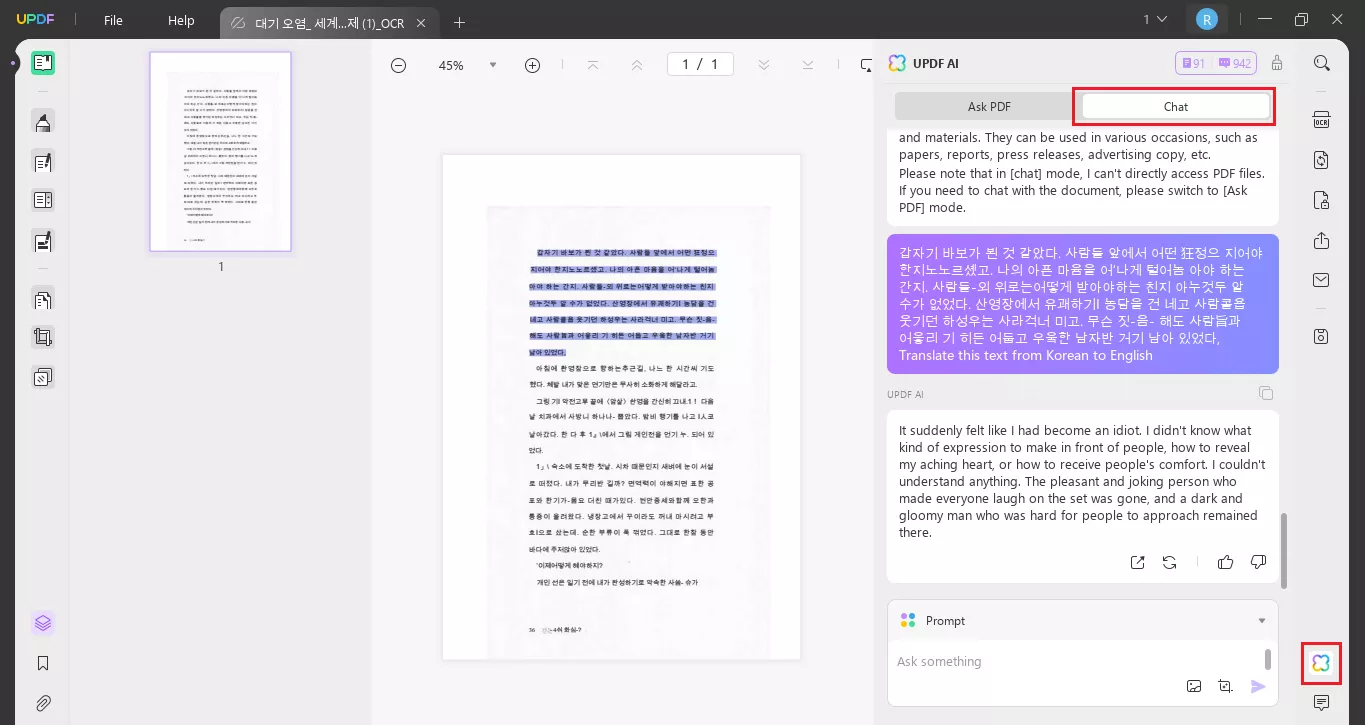Switch to the Ask PDF tab
Screen dimensions: 1365x725
pos(988,106)
